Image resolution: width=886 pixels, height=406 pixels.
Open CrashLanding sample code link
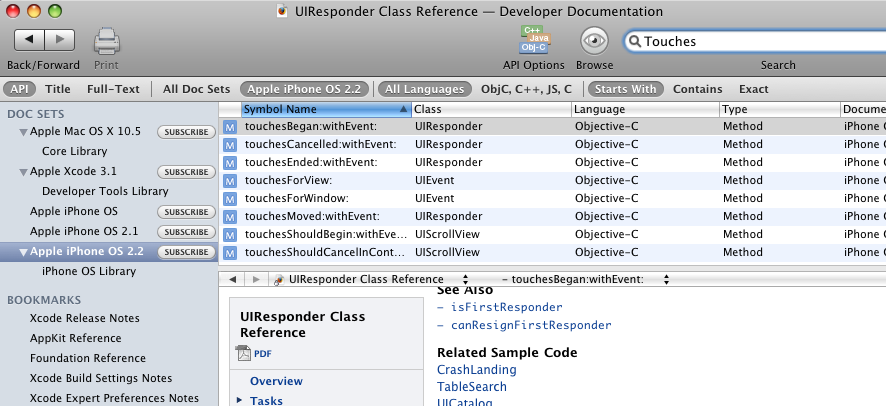pyautogui.click(x=476, y=370)
